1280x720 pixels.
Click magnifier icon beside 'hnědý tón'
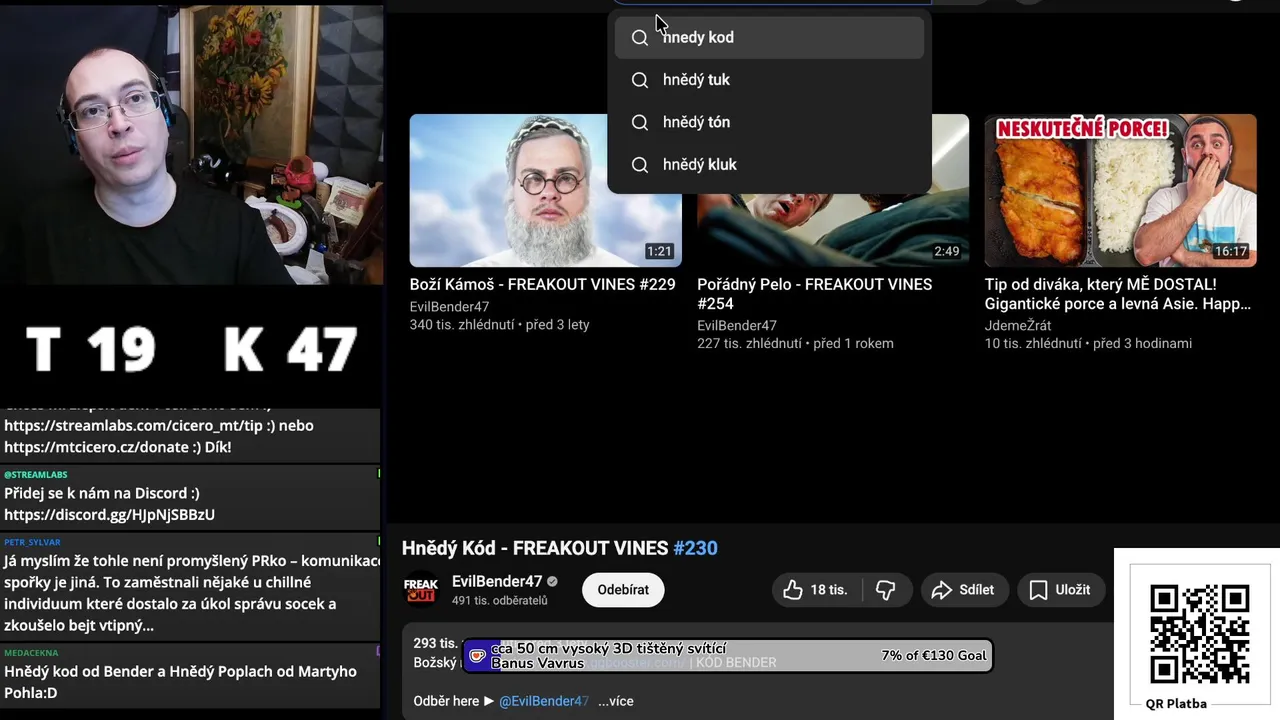640,122
